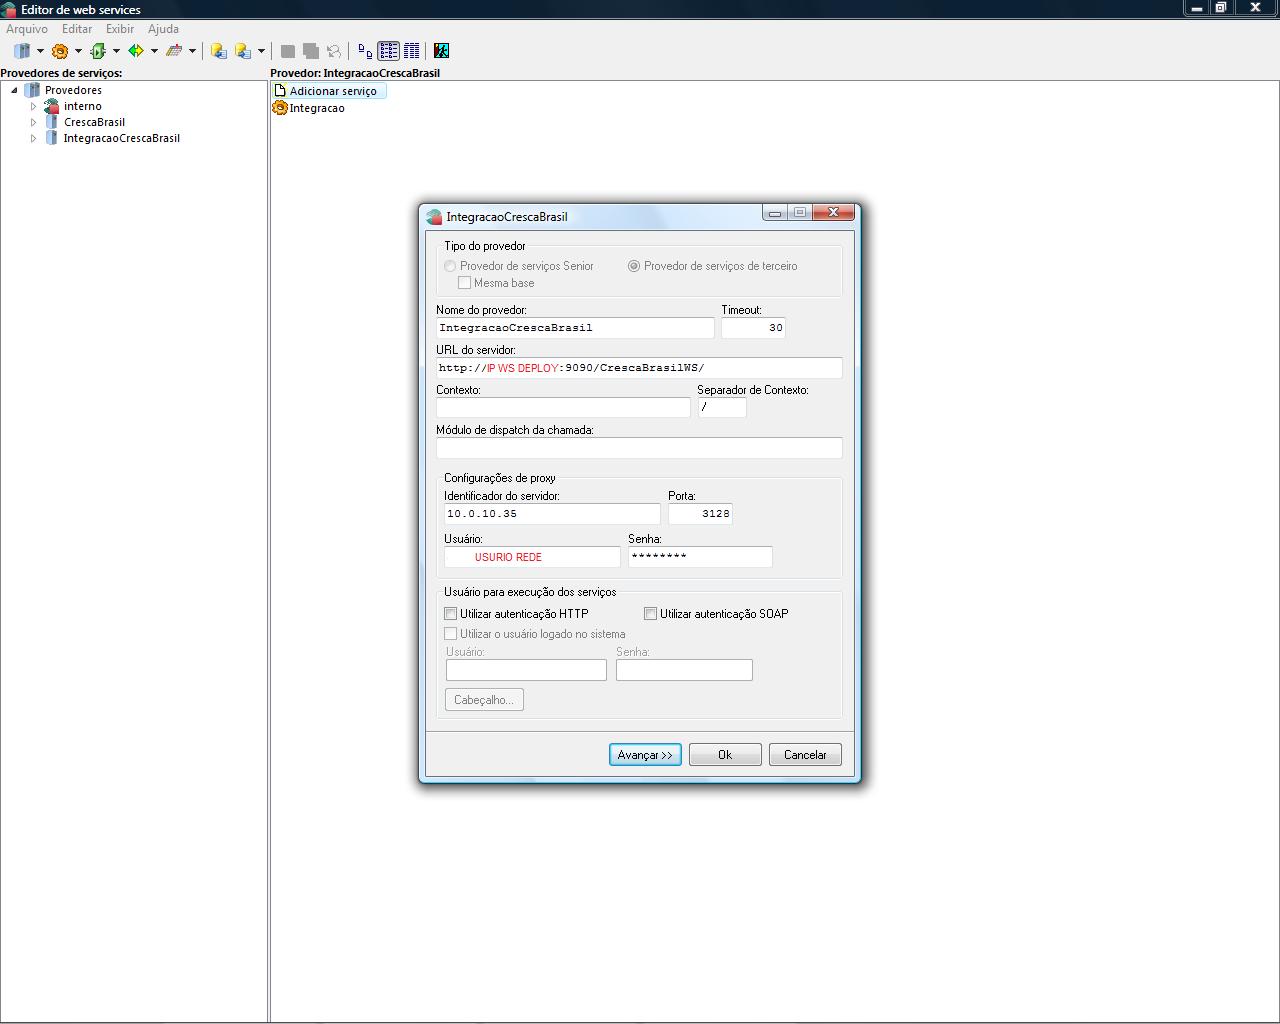Viewport: 1280px width, 1024px height.
Task: Click the Cancelar button
Action: 805,755
